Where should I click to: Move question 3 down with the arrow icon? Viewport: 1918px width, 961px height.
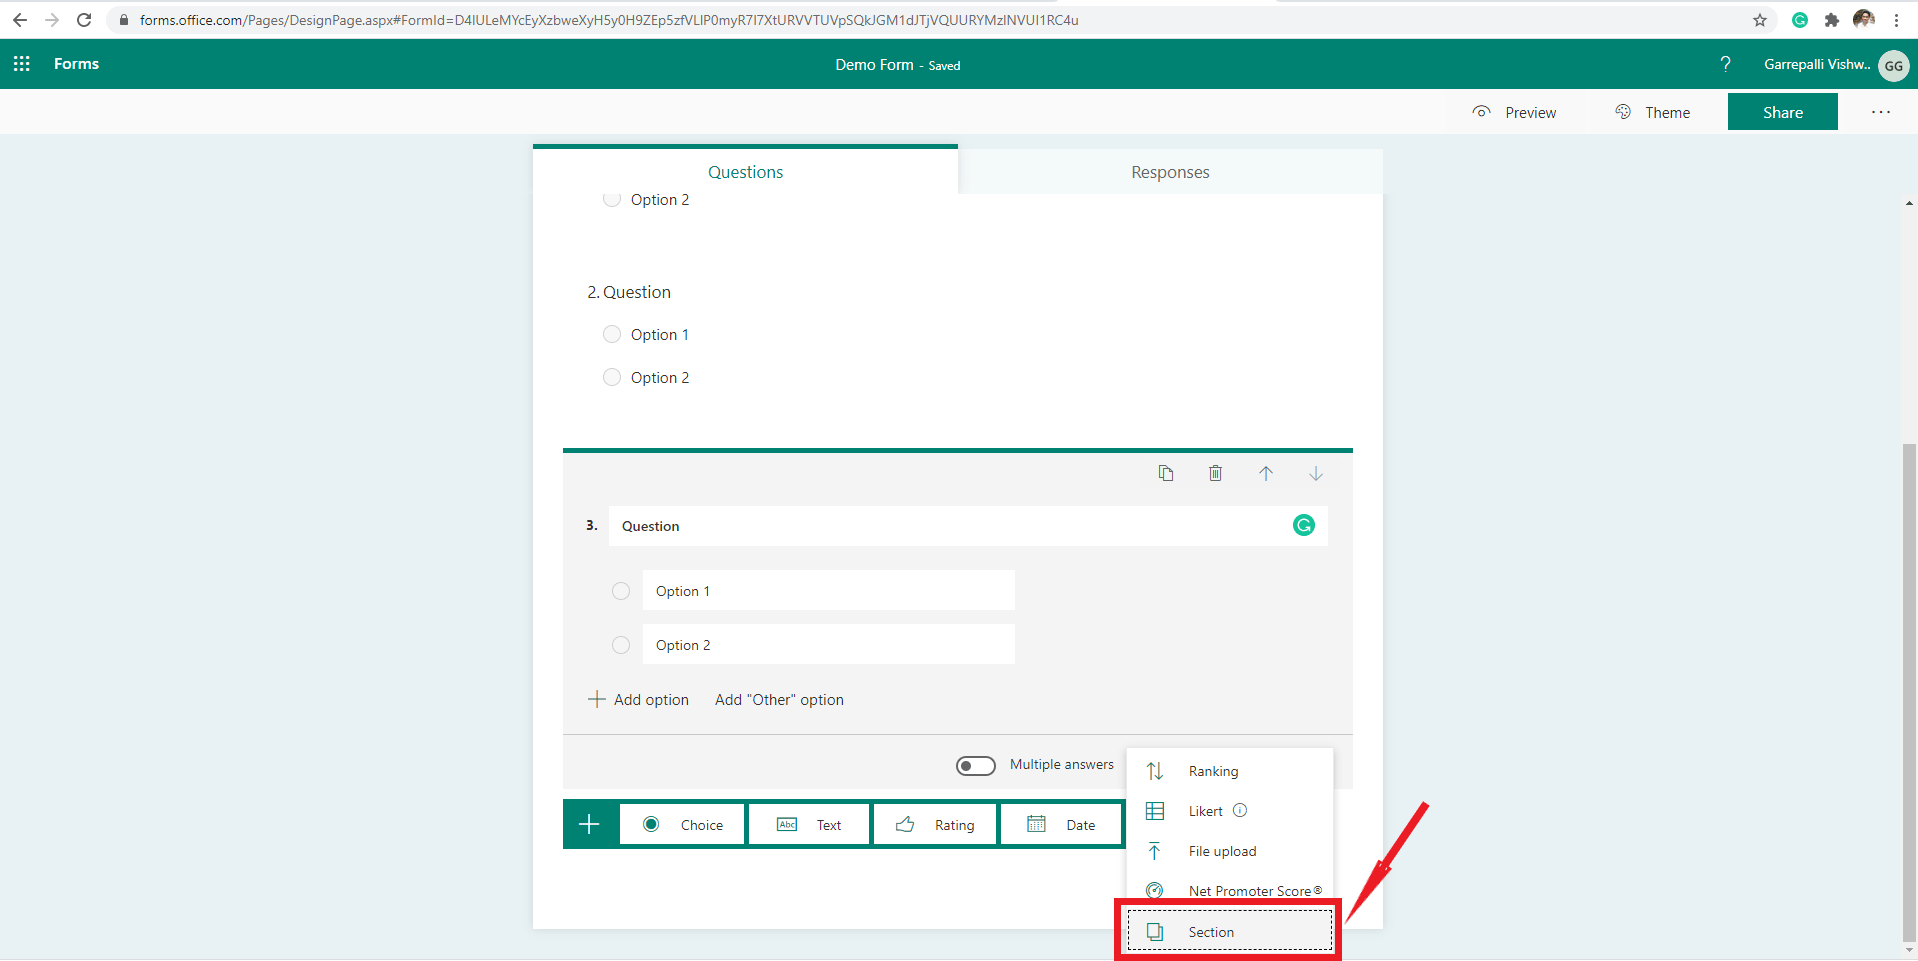click(x=1315, y=473)
